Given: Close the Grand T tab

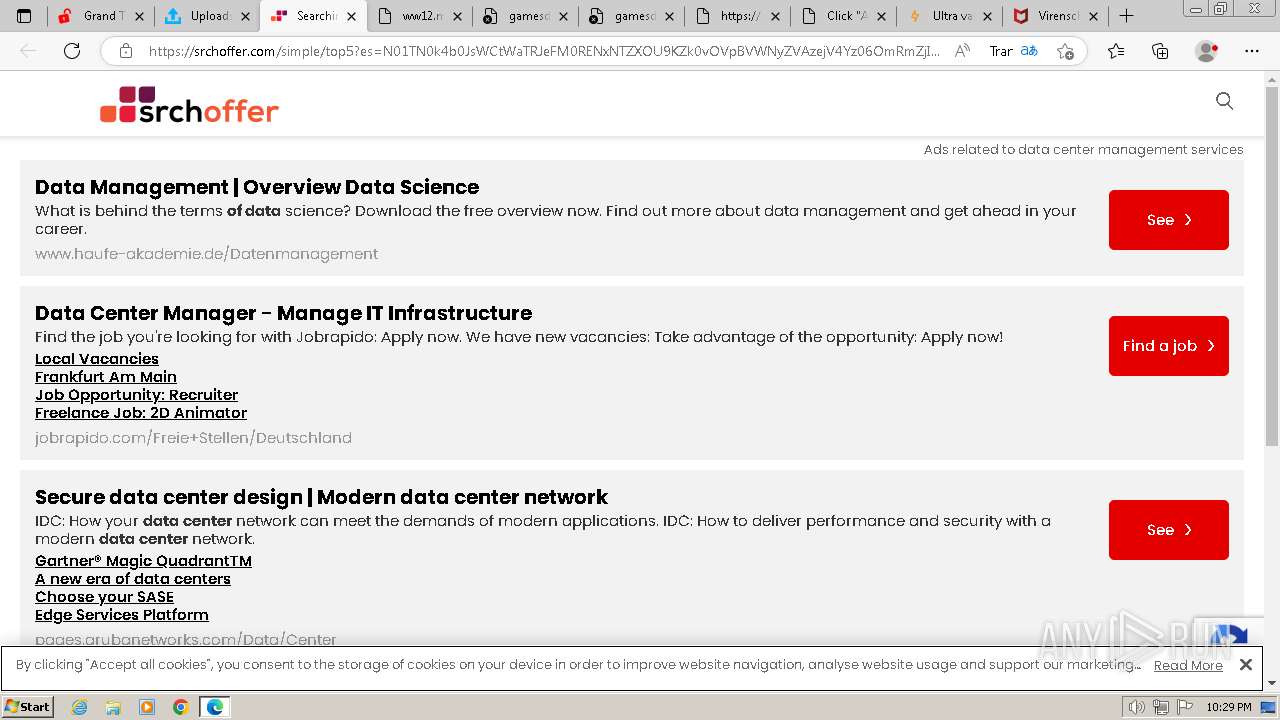Looking at the screenshot, I should coord(138,16).
